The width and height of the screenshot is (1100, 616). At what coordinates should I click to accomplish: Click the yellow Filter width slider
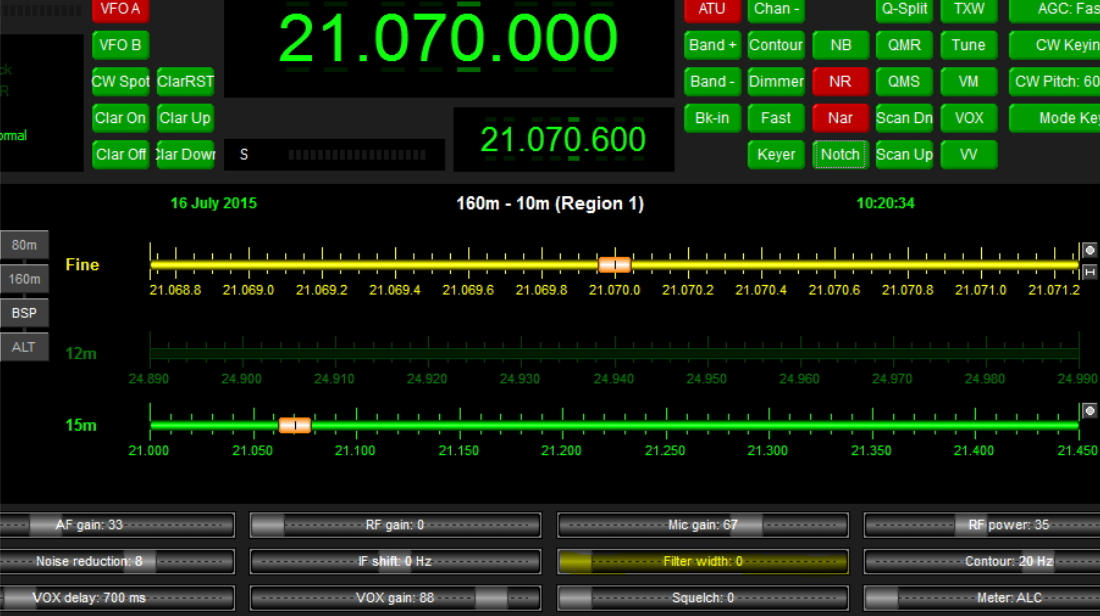[x=702, y=561]
